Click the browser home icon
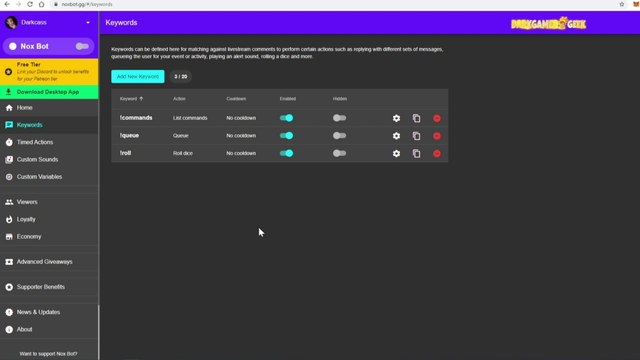Image resolution: width=640 pixels, height=360 pixels. [41, 4]
